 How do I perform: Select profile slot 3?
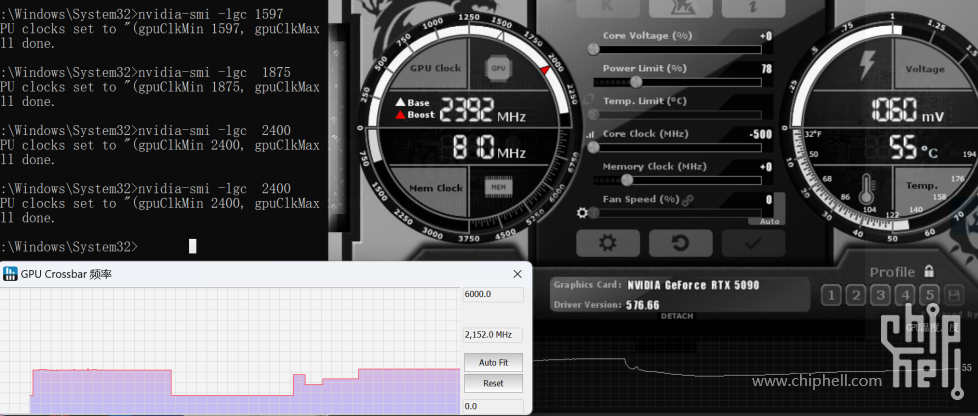(x=880, y=295)
